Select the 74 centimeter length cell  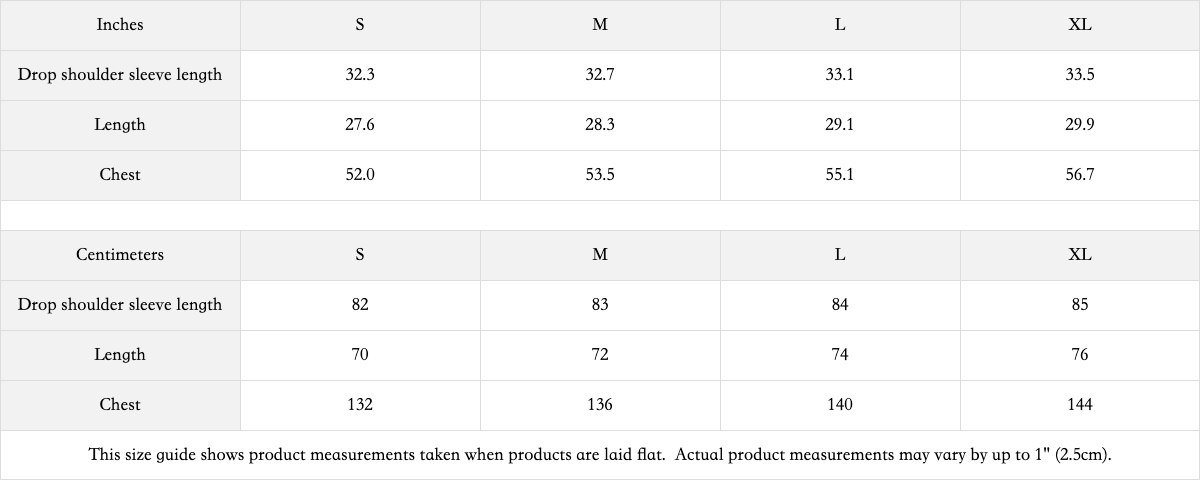(x=840, y=355)
